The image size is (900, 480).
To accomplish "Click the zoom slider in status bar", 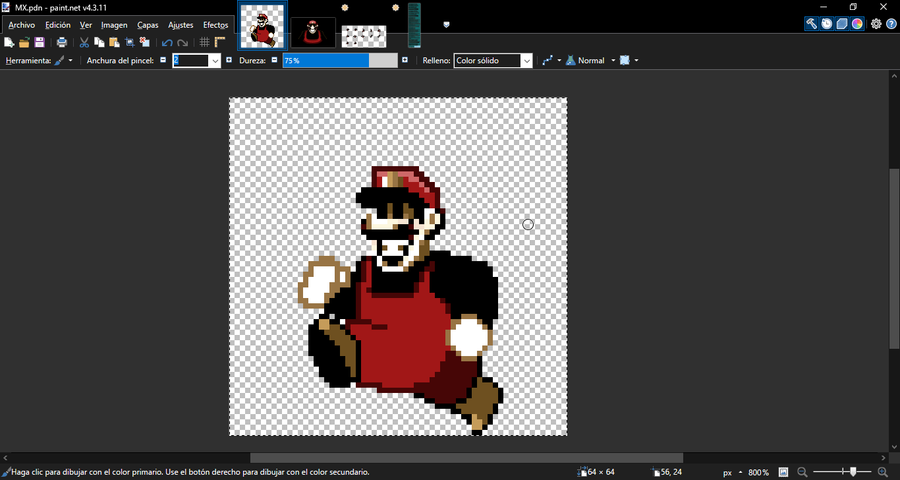I will coord(843,472).
